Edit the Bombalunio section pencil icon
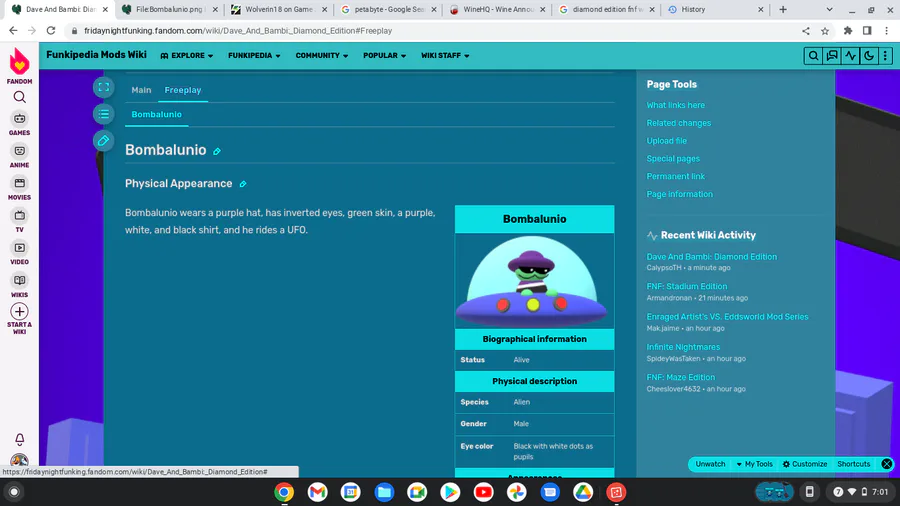The width and height of the screenshot is (900, 506). click(x=217, y=151)
